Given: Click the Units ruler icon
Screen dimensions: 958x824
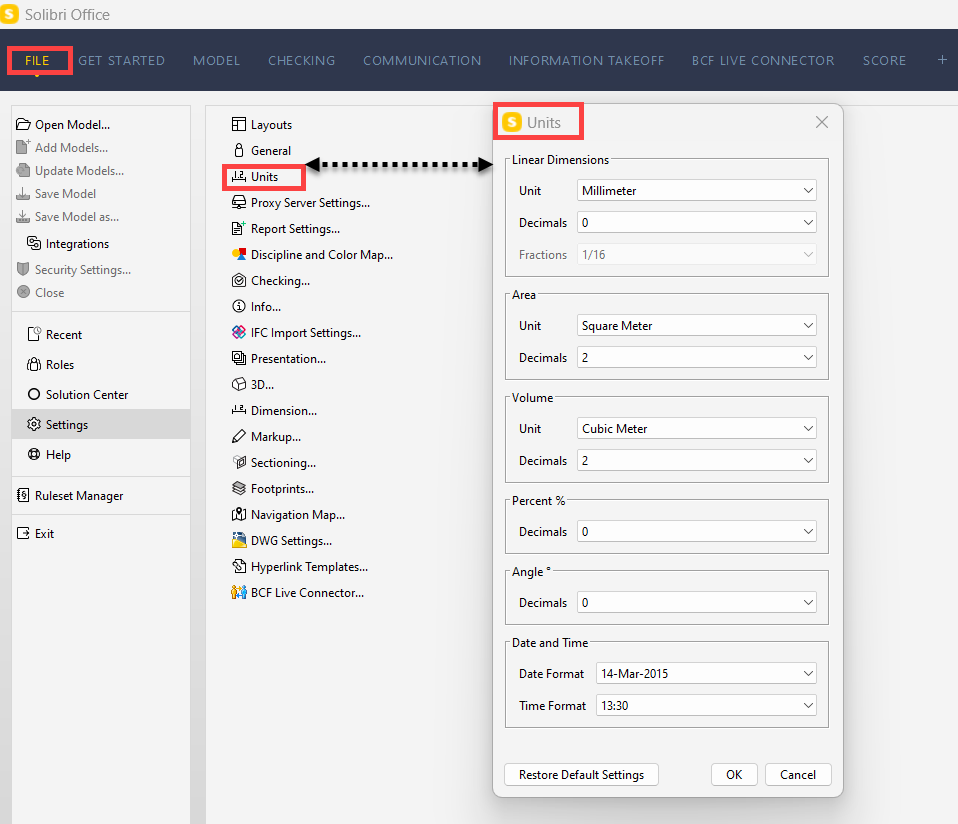Looking at the screenshot, I should [238, 177].
